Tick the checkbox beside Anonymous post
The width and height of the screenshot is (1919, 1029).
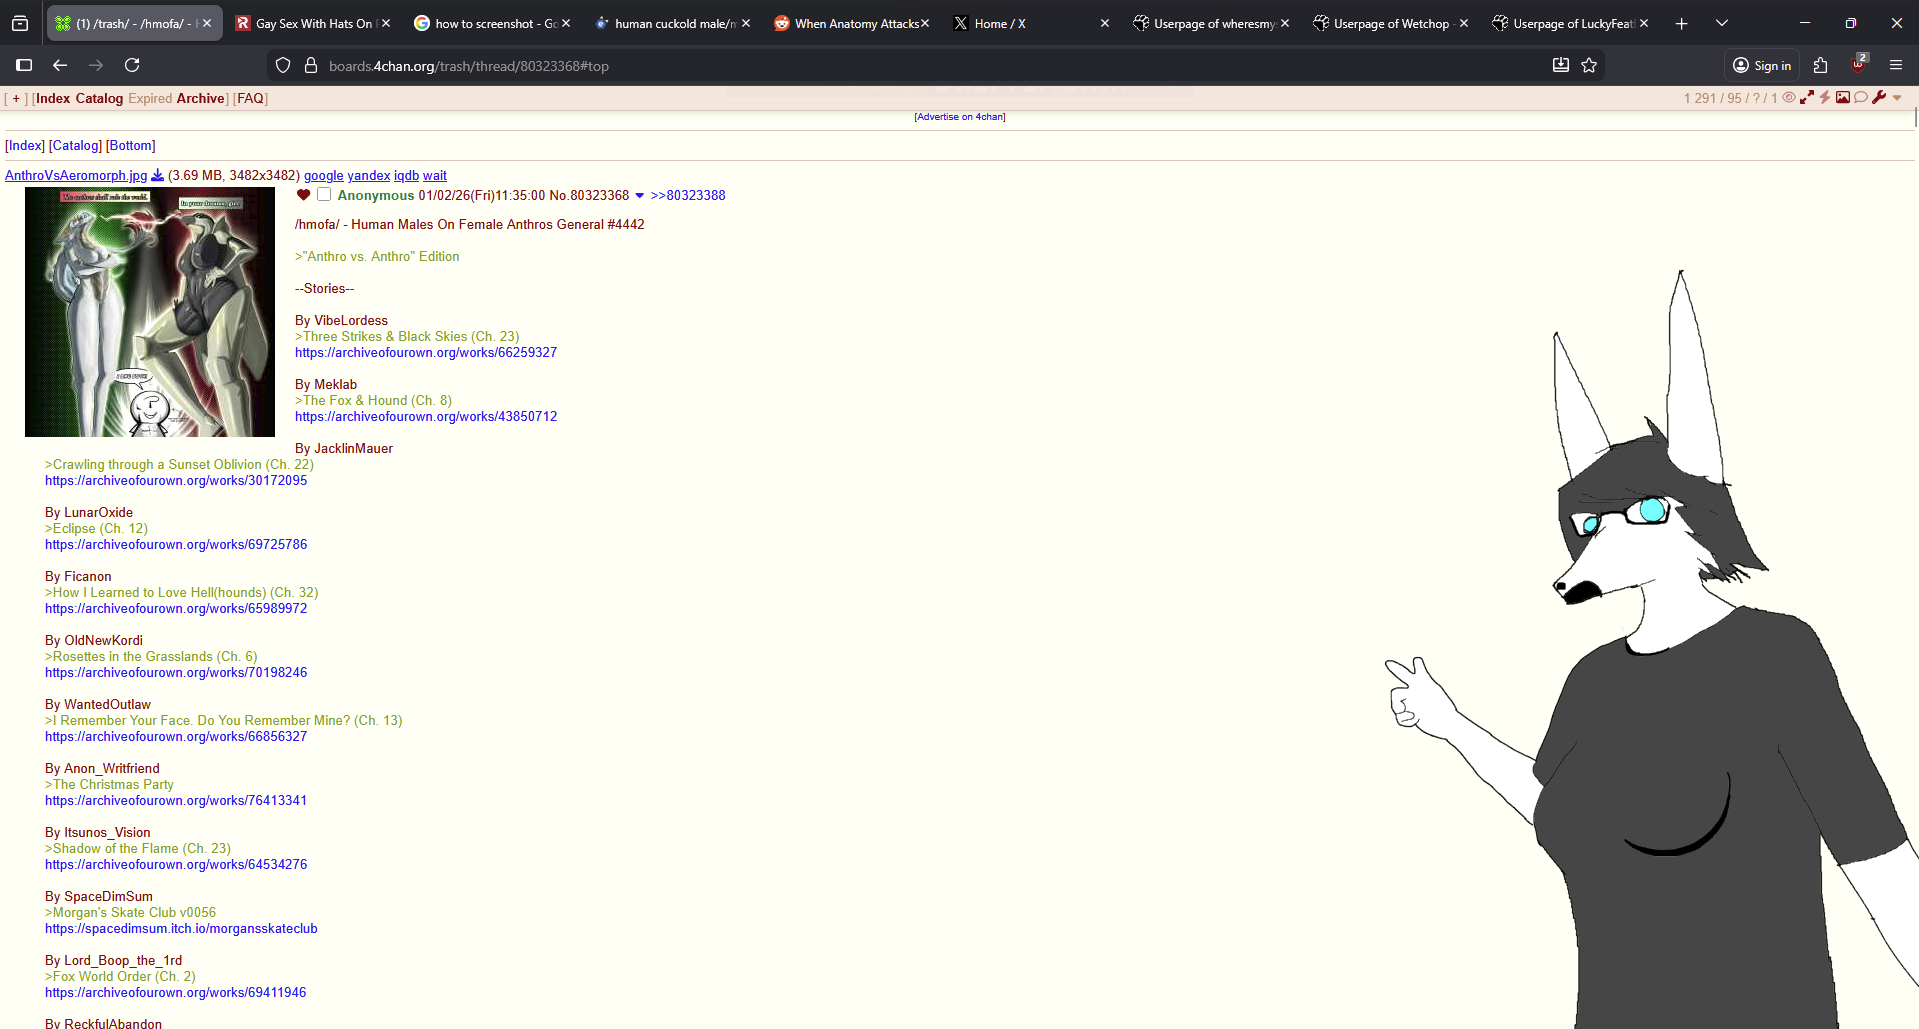click(x=324, y=194)
